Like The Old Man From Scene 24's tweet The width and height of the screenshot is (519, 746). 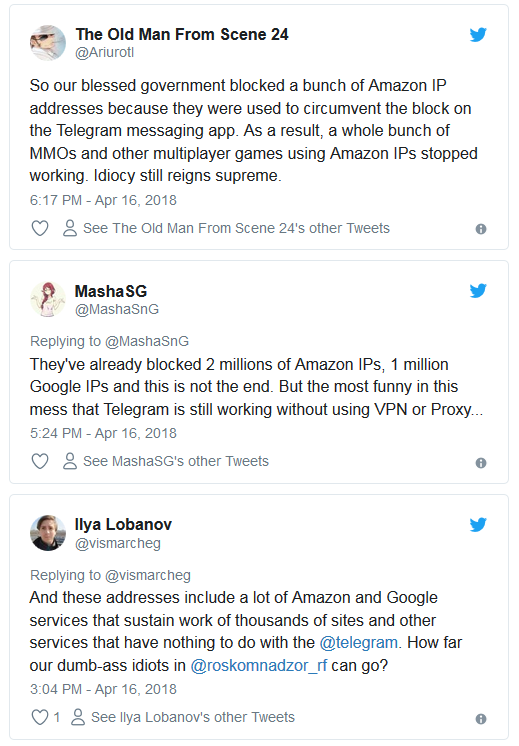pos(40,228)
